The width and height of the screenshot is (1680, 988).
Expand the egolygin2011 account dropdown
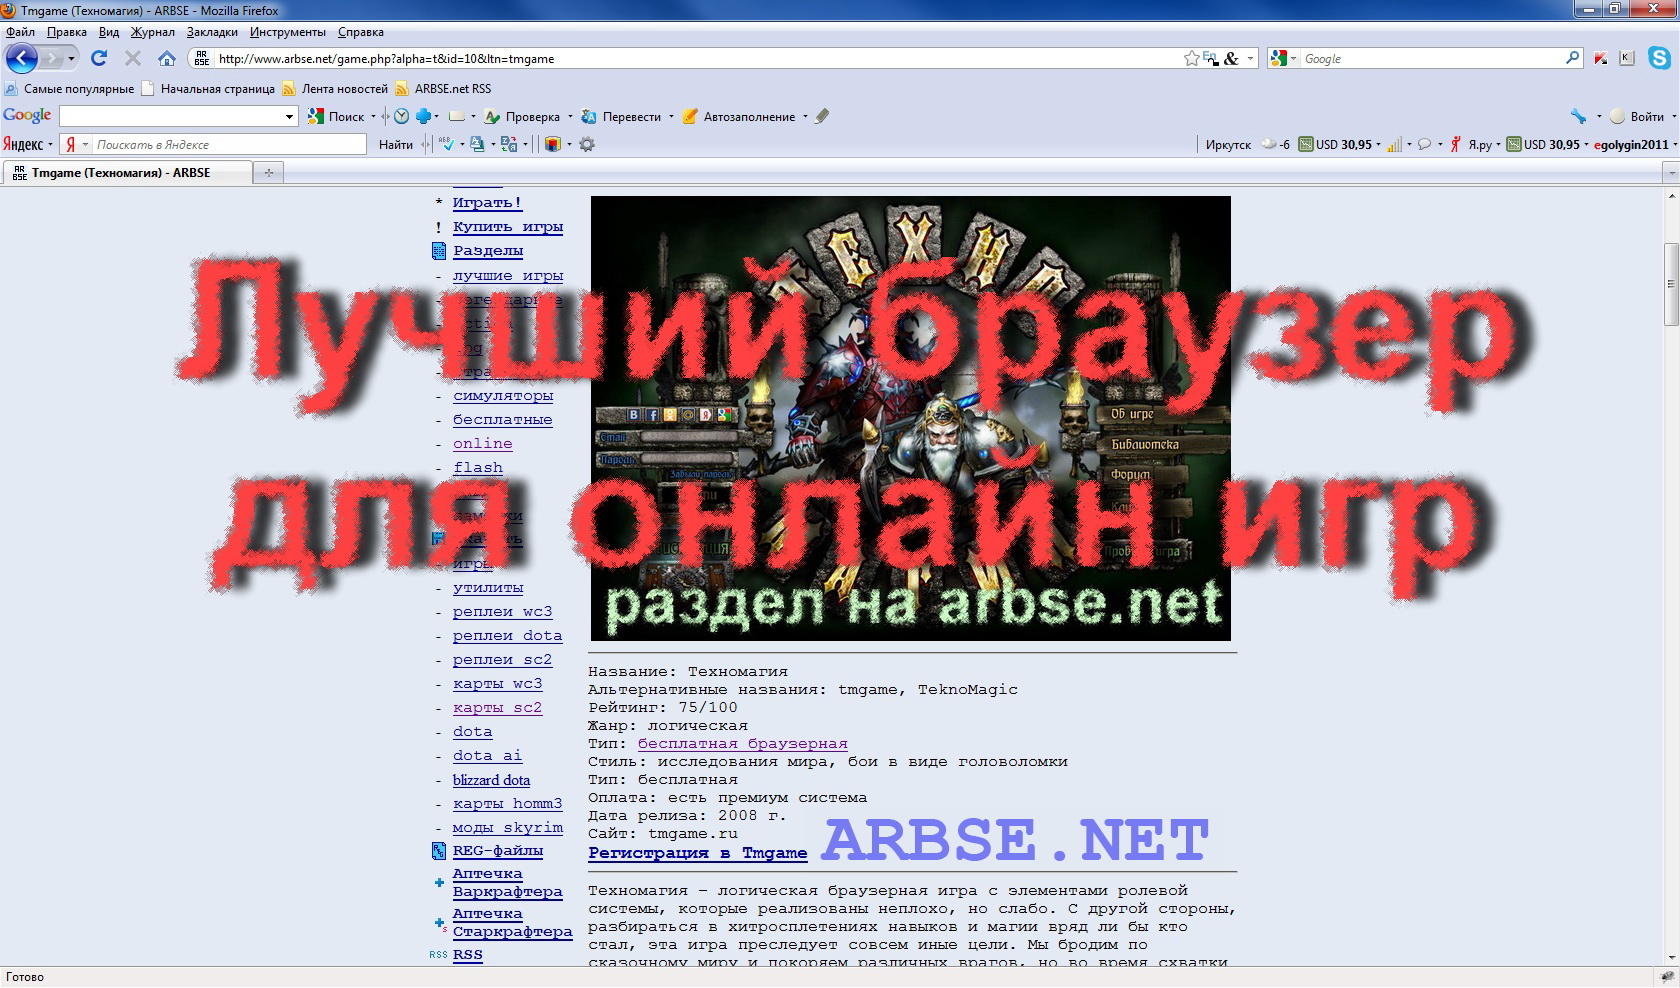point(1674,144)
